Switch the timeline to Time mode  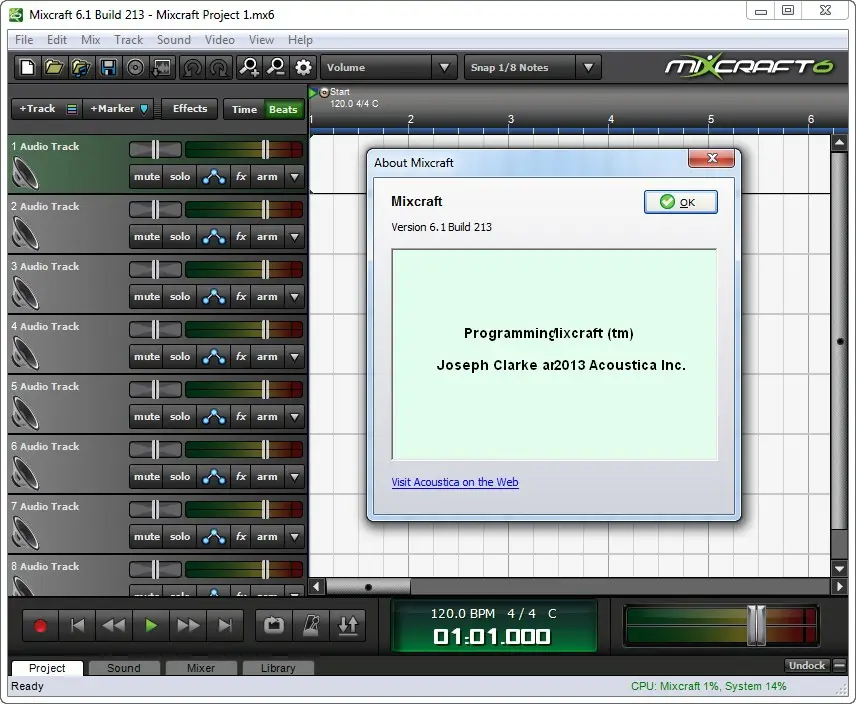click(244, 109)
